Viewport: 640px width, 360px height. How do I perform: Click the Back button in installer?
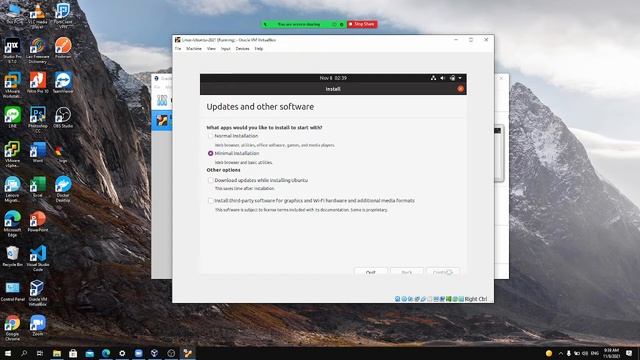407,272
